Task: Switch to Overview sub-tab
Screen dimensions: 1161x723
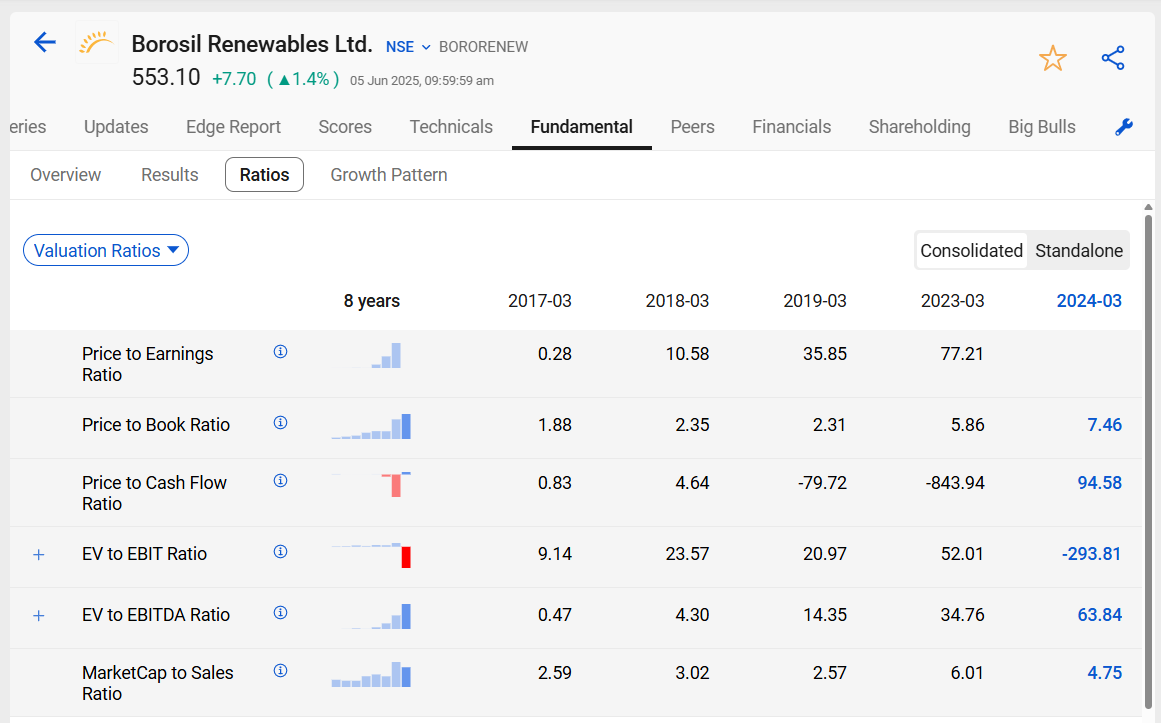Action: pyautogui.click(x=65, y=175)
